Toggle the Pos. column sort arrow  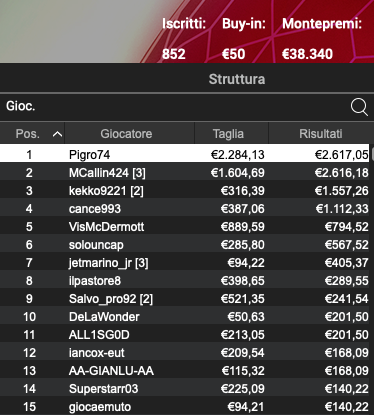click(x=57, y=134)
